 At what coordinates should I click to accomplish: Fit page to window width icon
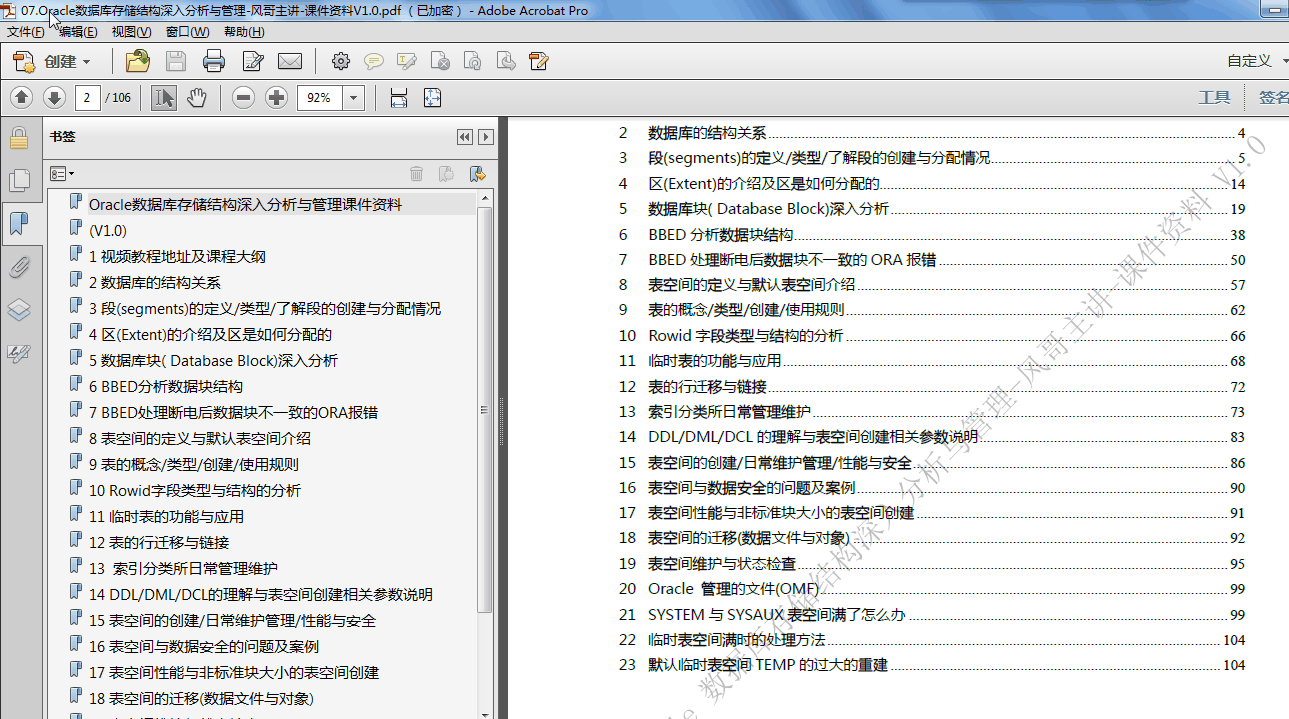click(399, 97)
